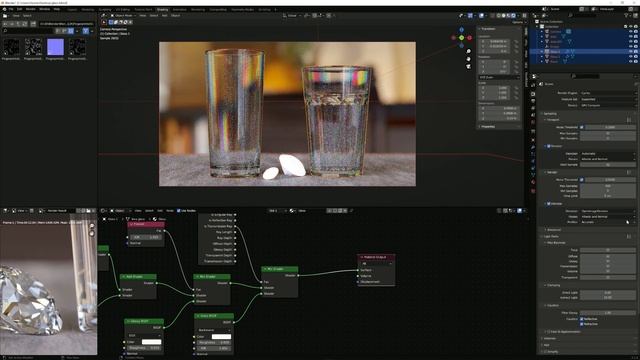This screenshot has width=640, height=360.
Task: Toggle visibility eye of last outliner object
Action: tap(630, 62)
